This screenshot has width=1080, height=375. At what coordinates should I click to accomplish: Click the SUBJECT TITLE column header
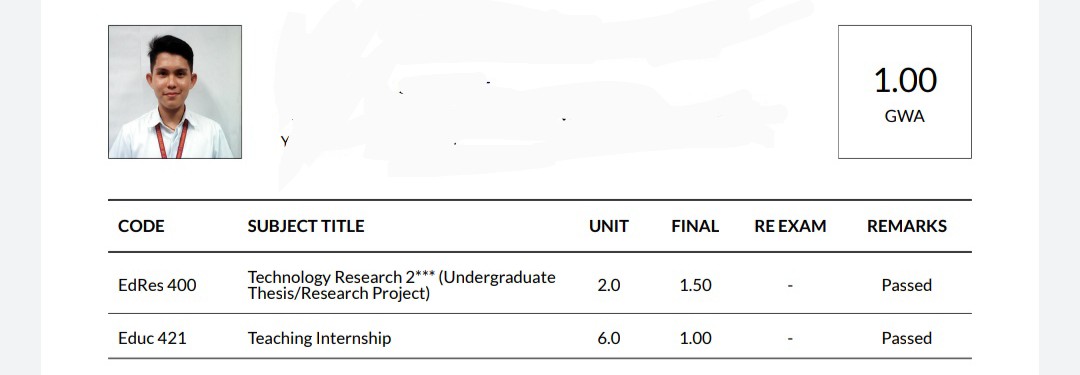pos(306,226)
